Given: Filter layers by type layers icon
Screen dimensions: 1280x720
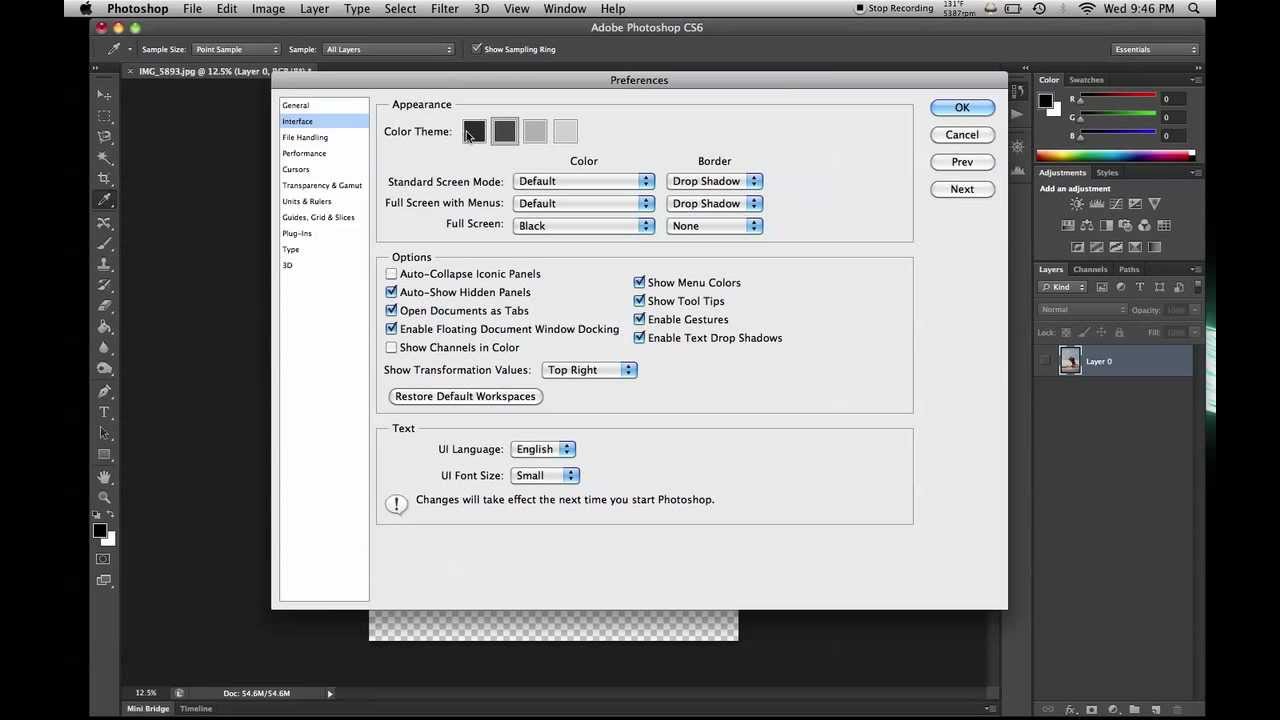Looking at the screenshot, I should (1140, 287).
